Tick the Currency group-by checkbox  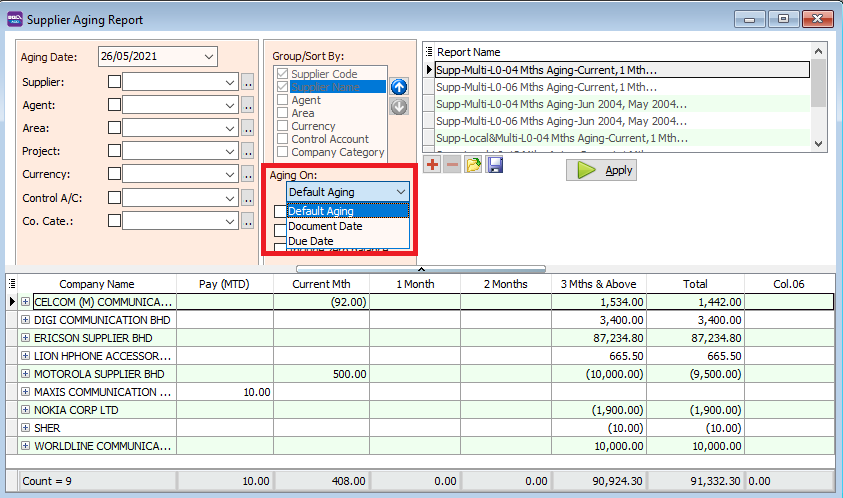[283, 127]
